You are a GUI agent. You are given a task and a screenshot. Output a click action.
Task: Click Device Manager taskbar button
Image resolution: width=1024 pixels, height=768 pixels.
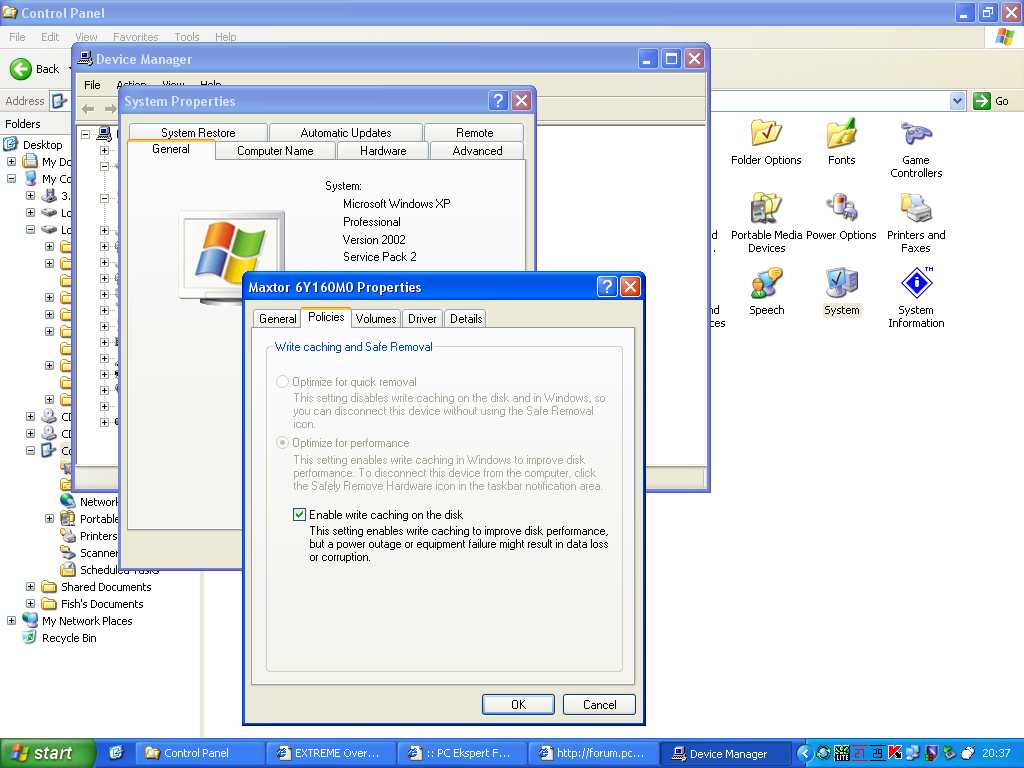point(724,753)
